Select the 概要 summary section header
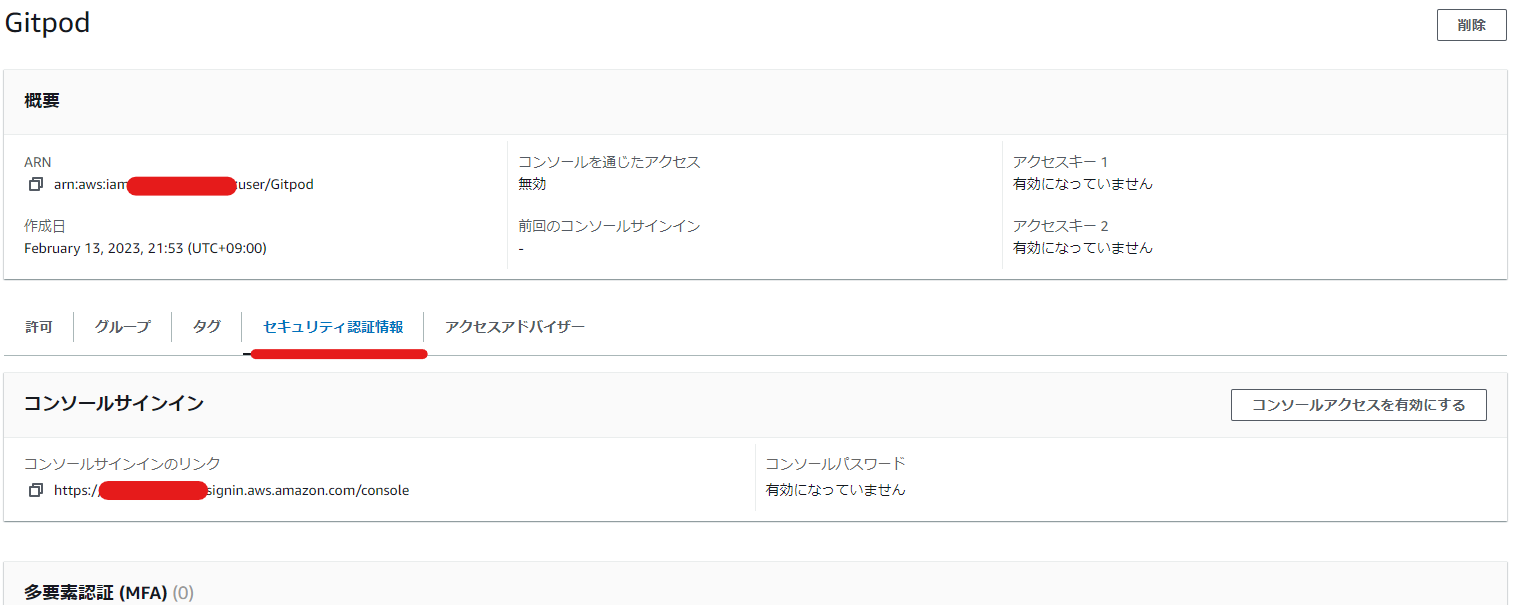 pos(42,100)
